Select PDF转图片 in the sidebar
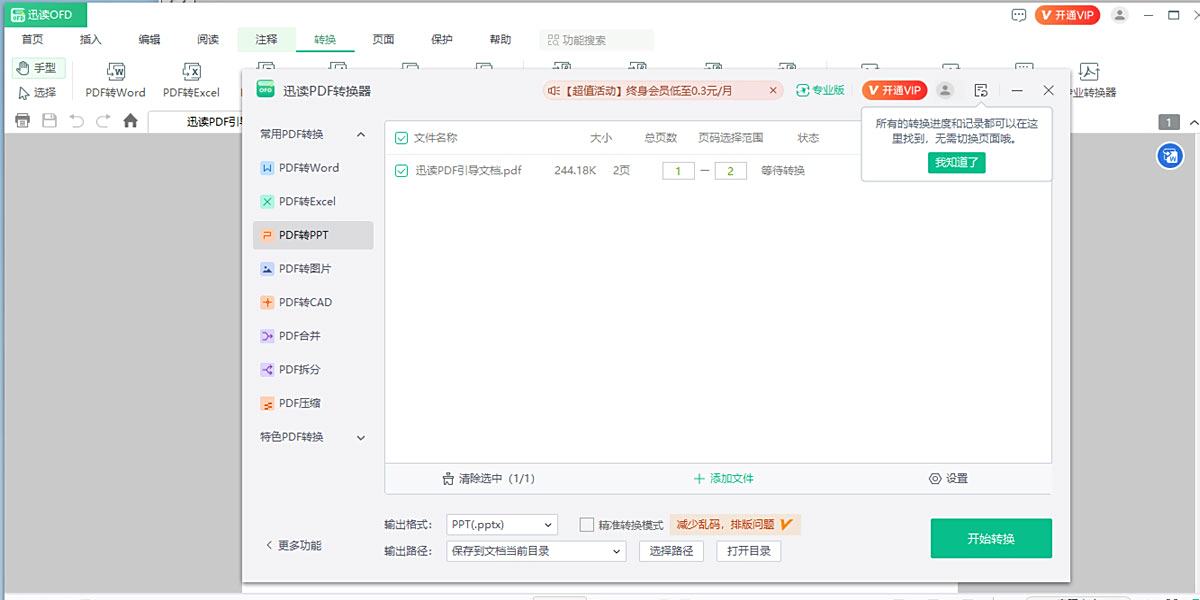Image resolution: width=1200 pixels, height=600 pixels. point(305,269)
